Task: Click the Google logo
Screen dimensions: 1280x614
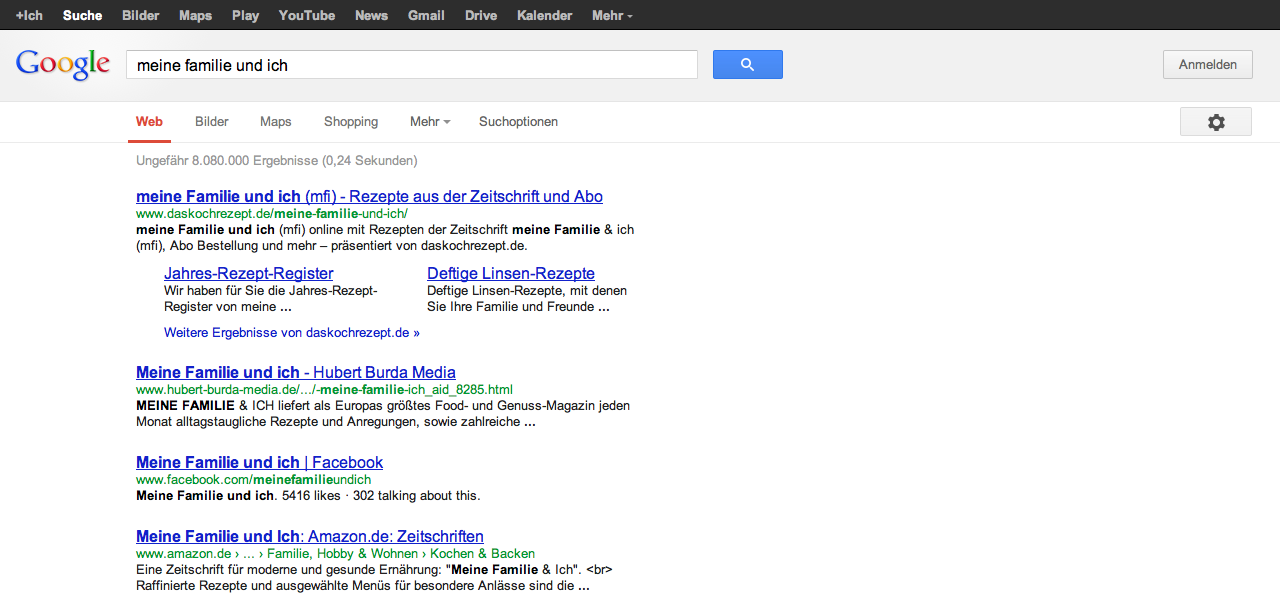Action: tap(62, 65)
